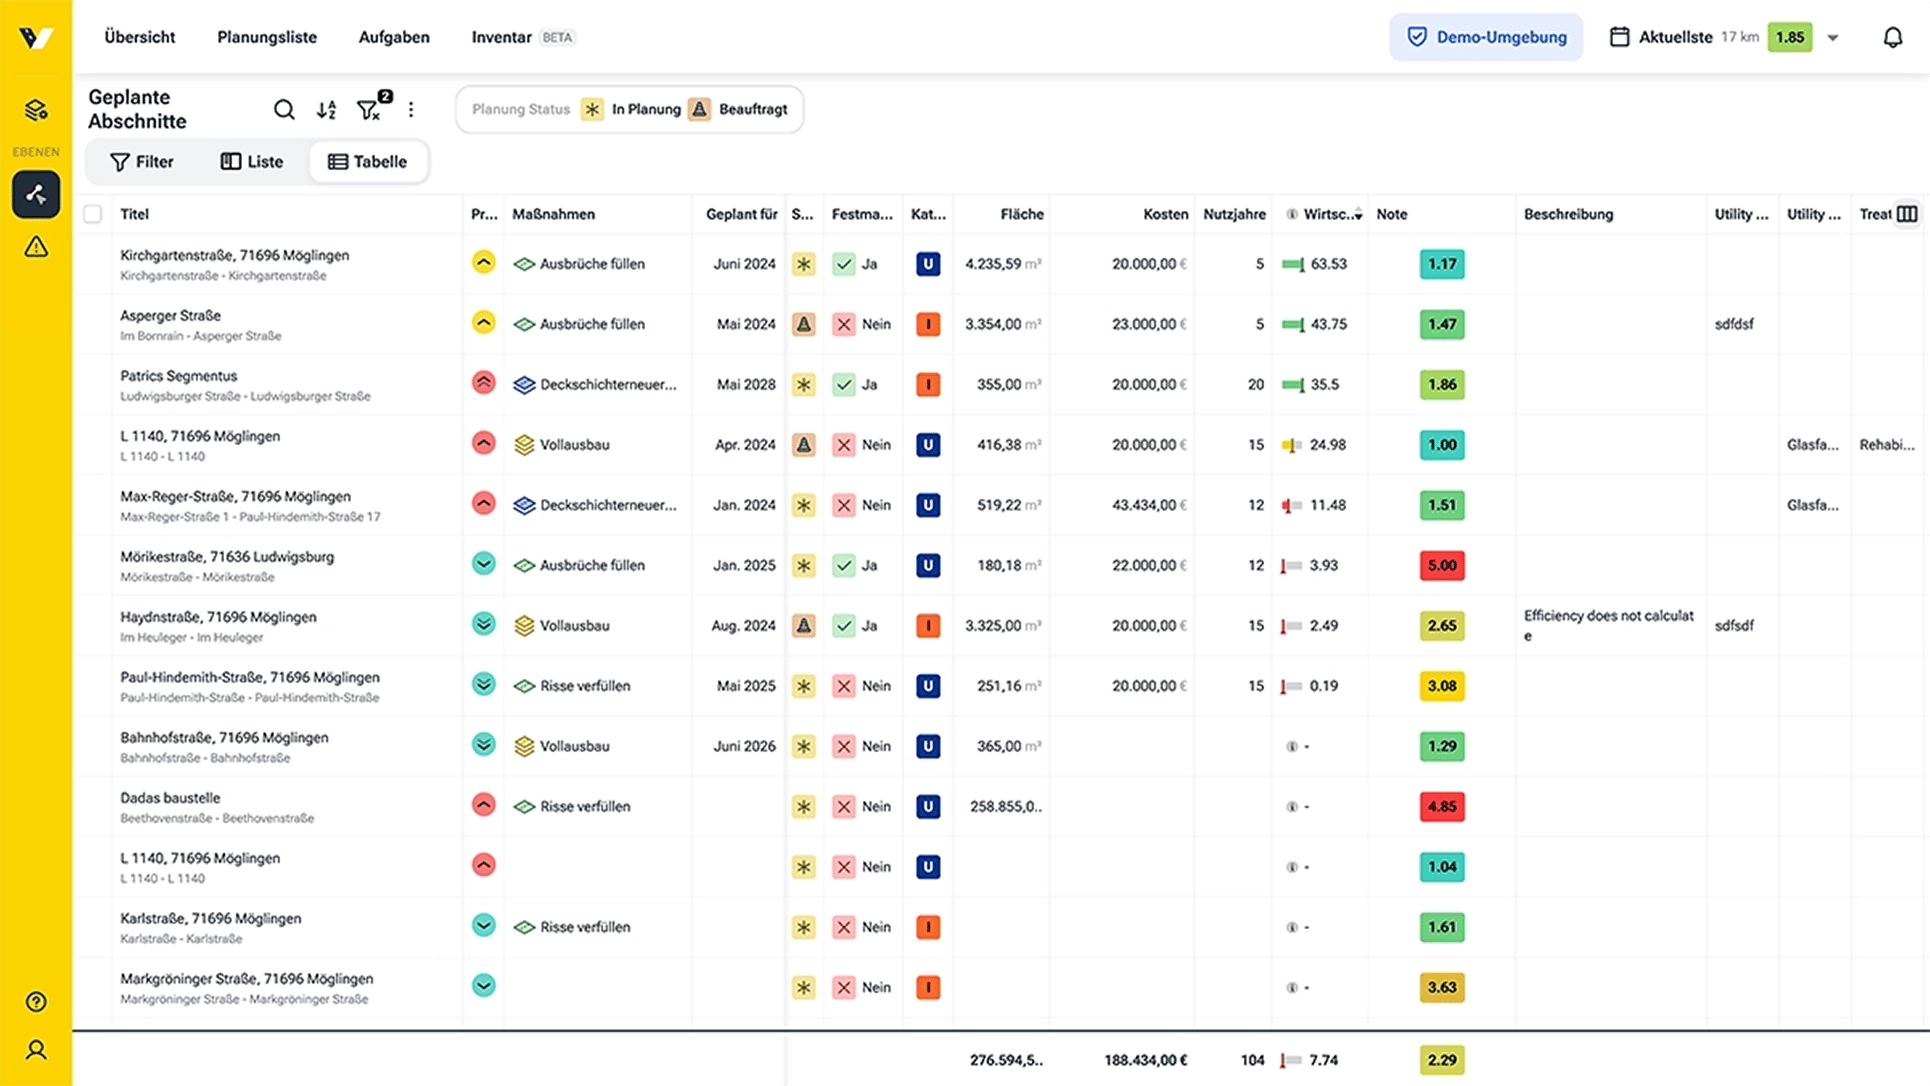
Task: Sort by the Geplant für column header
Action: click(741, 214)
